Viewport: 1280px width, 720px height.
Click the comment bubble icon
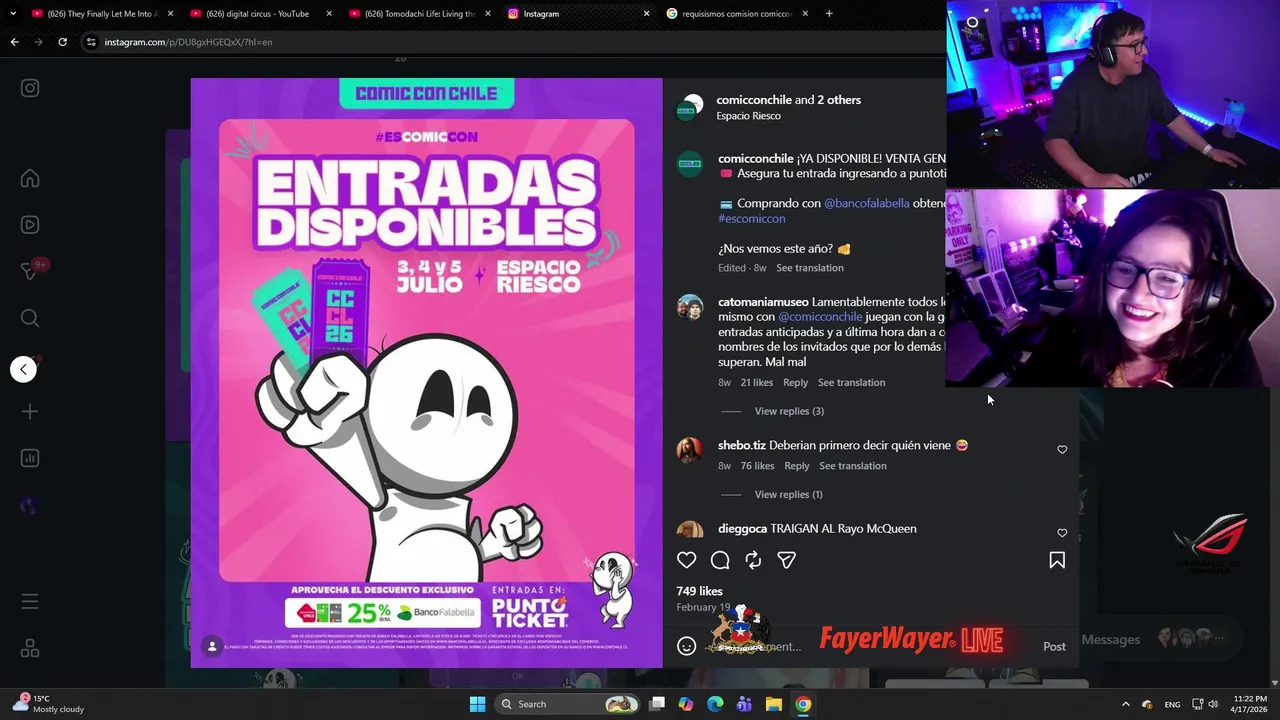[720, 560]
